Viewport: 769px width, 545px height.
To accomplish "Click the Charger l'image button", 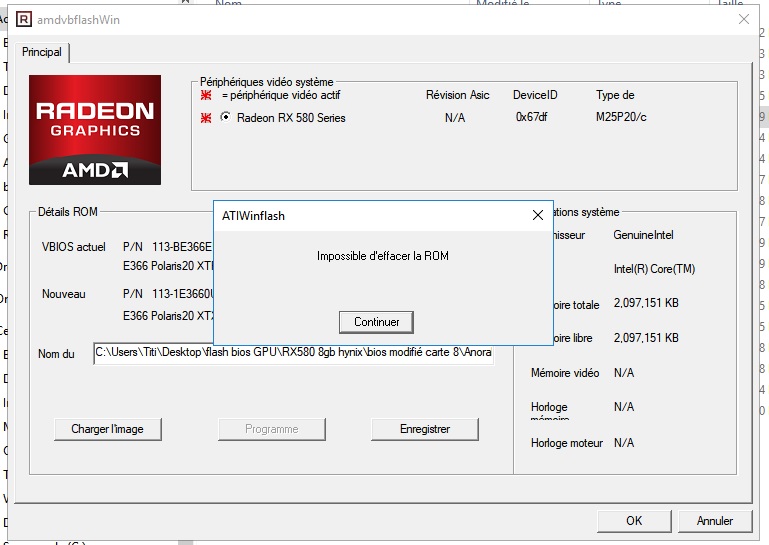I will [107, 429].
